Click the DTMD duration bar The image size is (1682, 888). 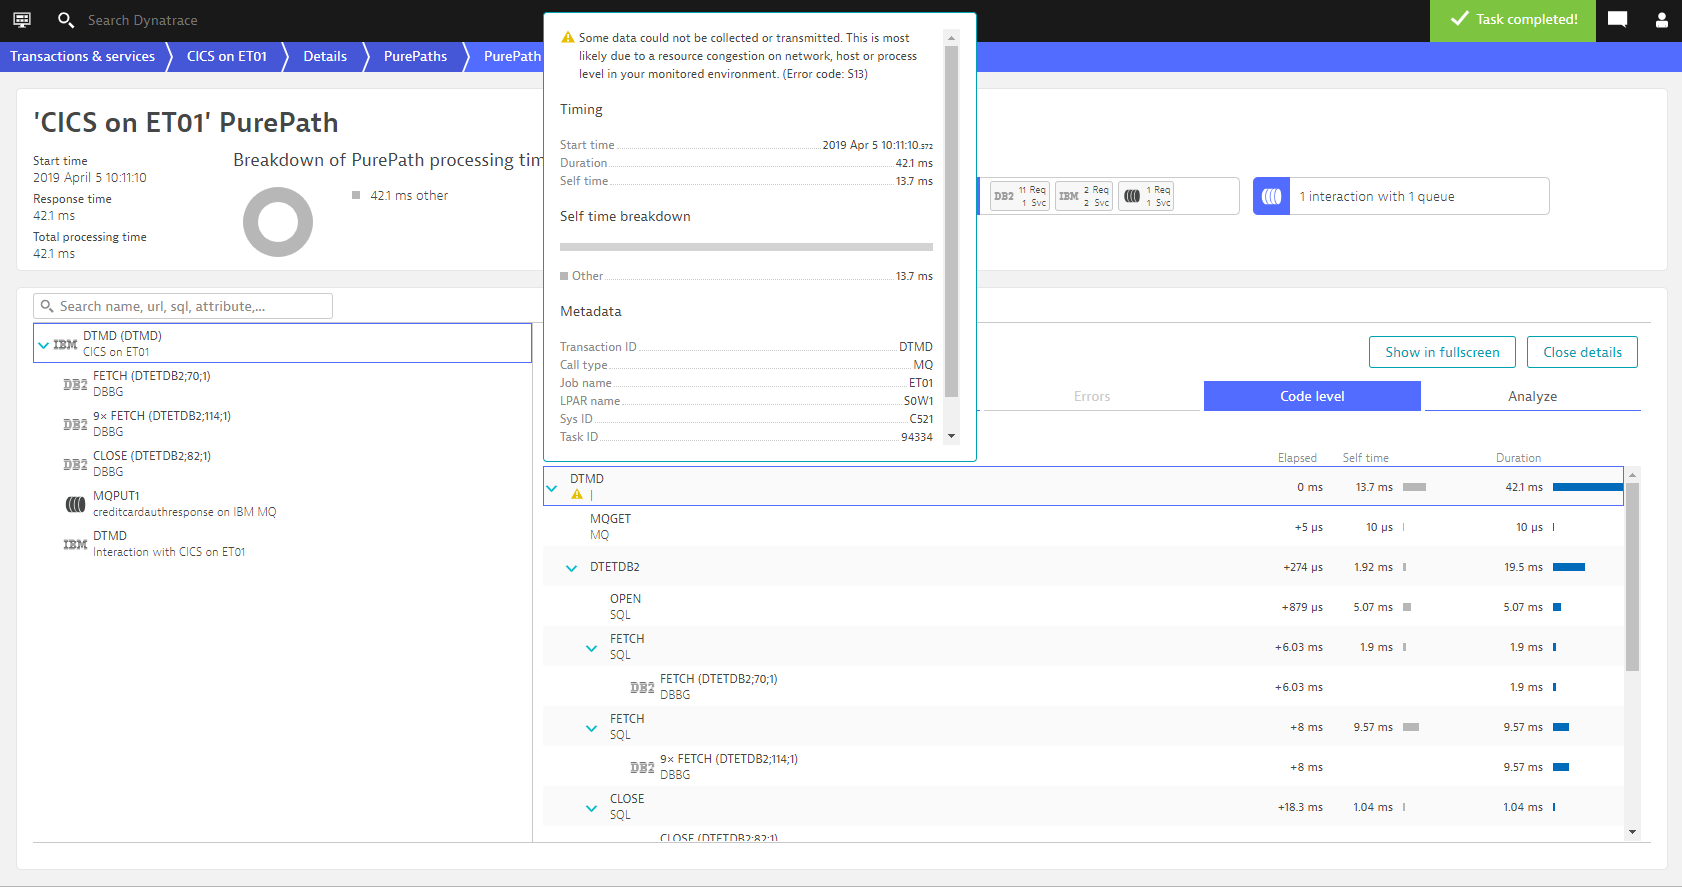(x=1588, y=487)
